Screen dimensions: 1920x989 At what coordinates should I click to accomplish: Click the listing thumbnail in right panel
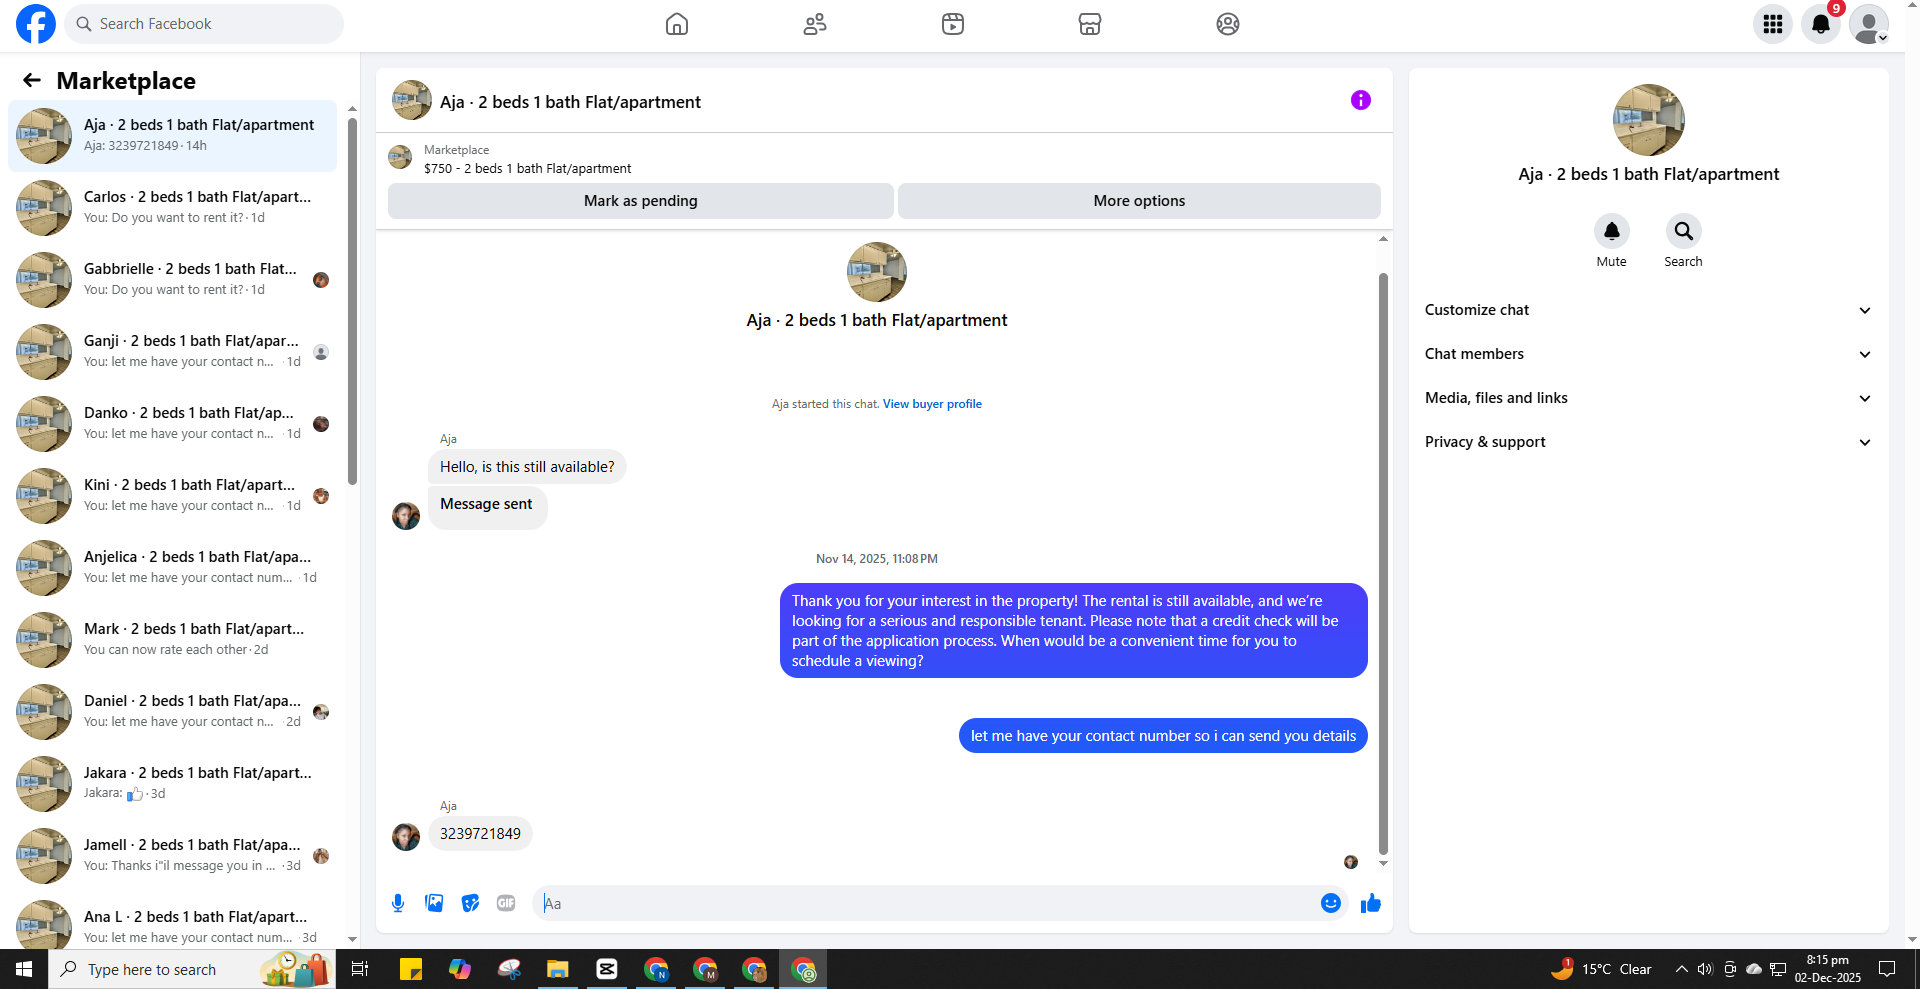coord(1648,120)
